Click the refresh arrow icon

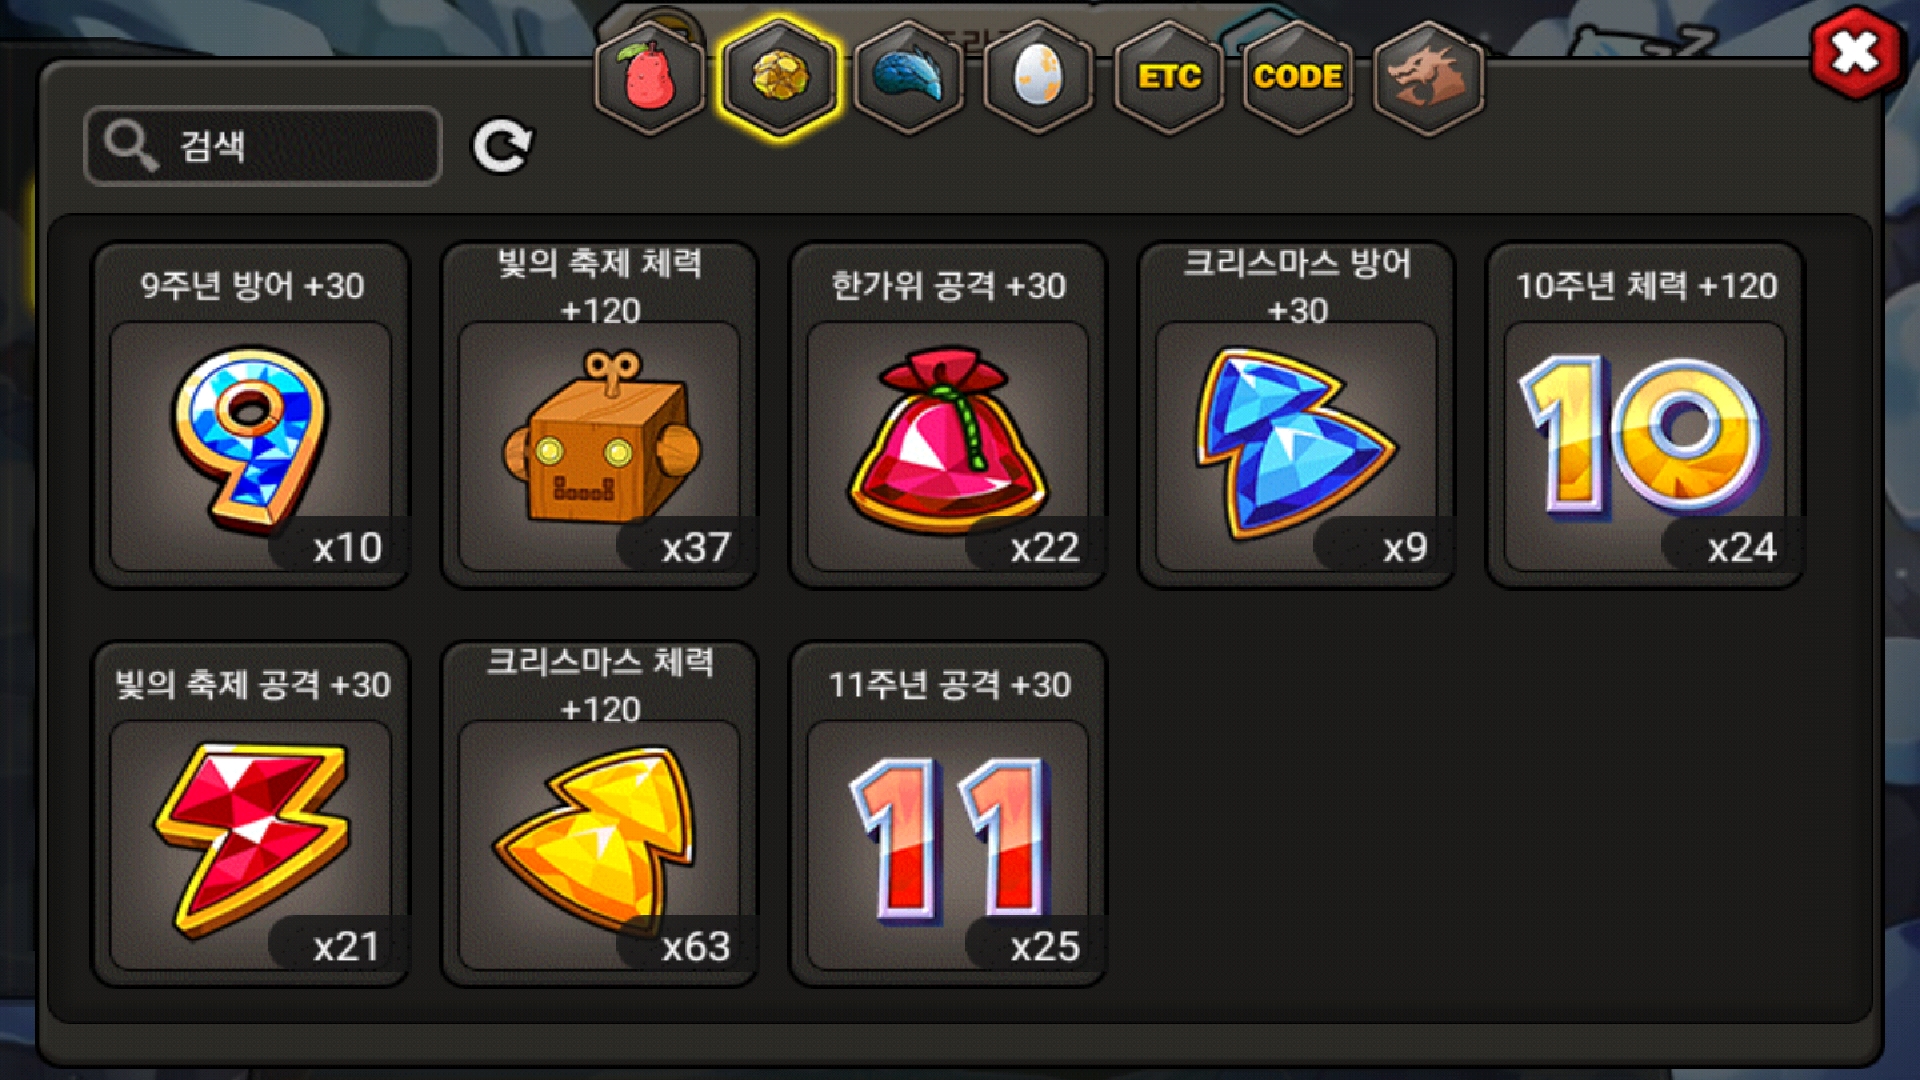(502, 147)
